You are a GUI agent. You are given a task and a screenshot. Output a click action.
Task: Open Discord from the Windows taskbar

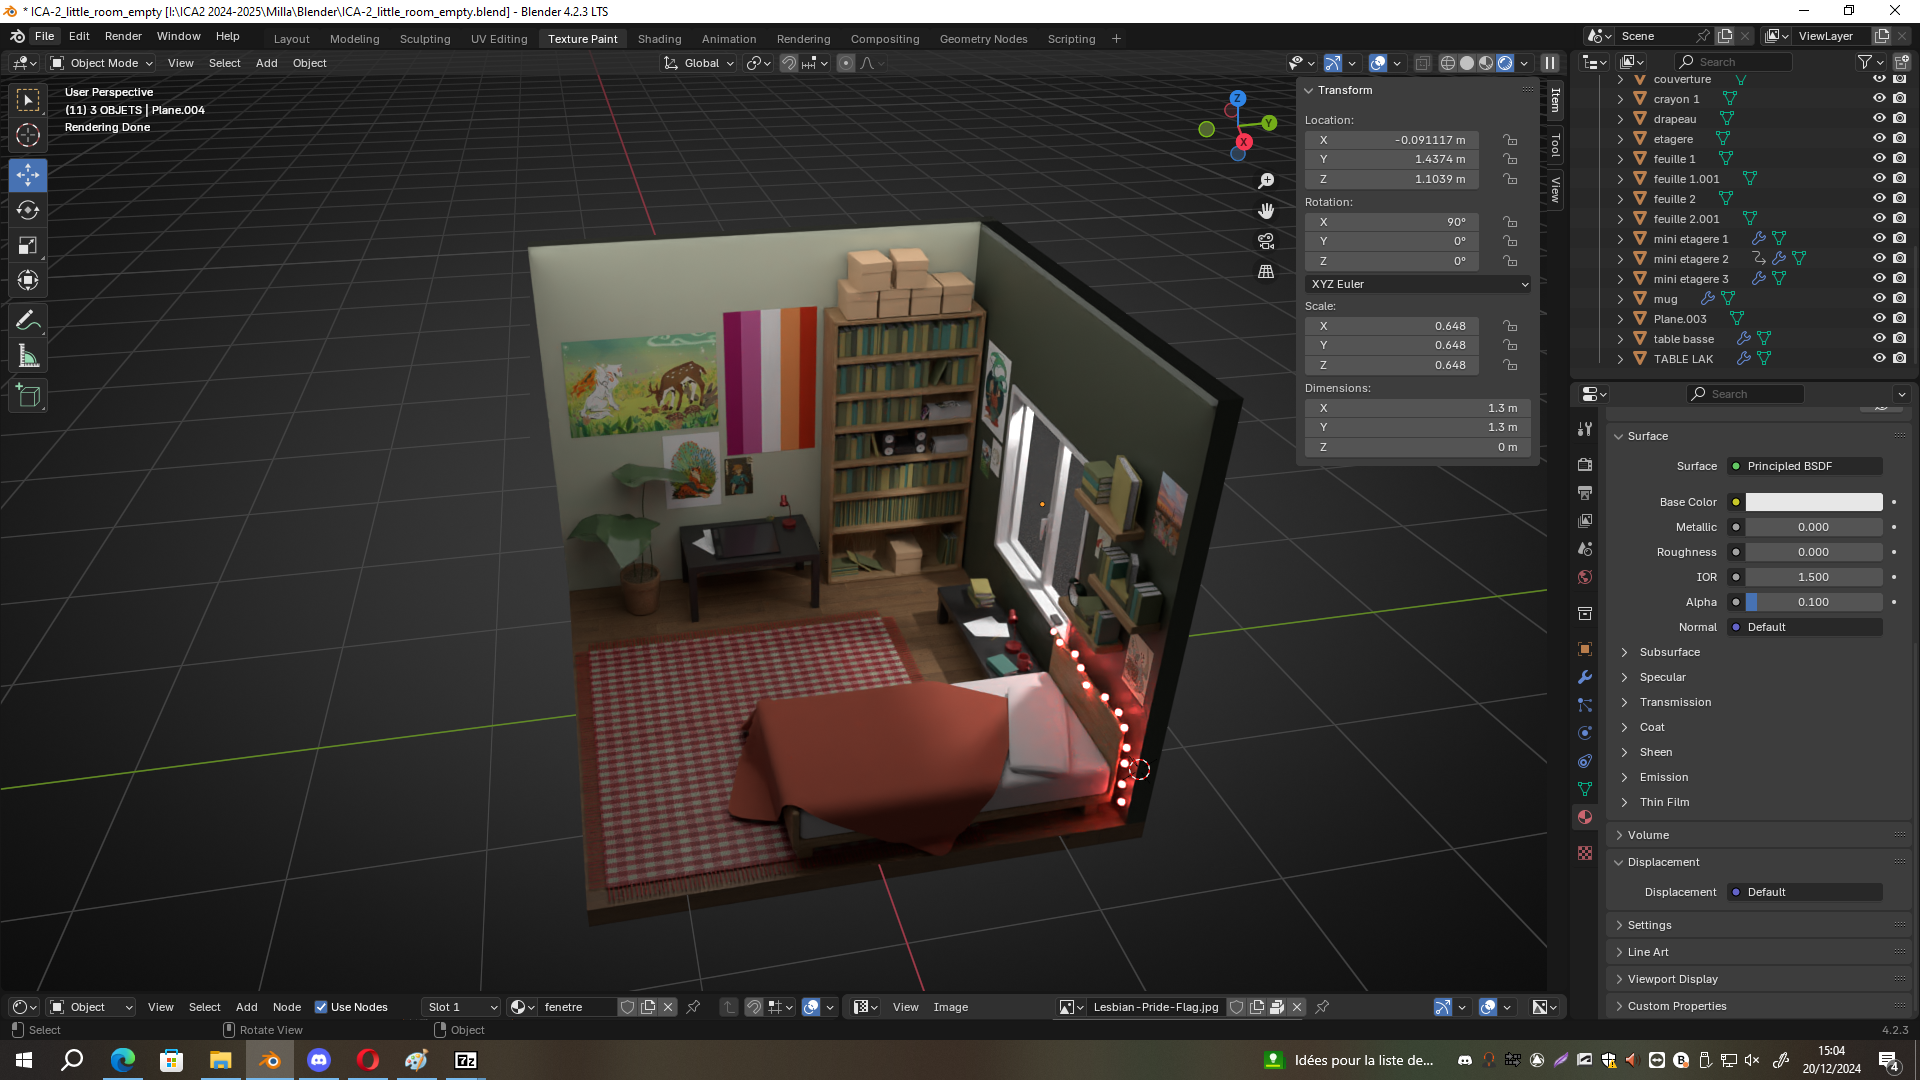[x=319, y=1060]
